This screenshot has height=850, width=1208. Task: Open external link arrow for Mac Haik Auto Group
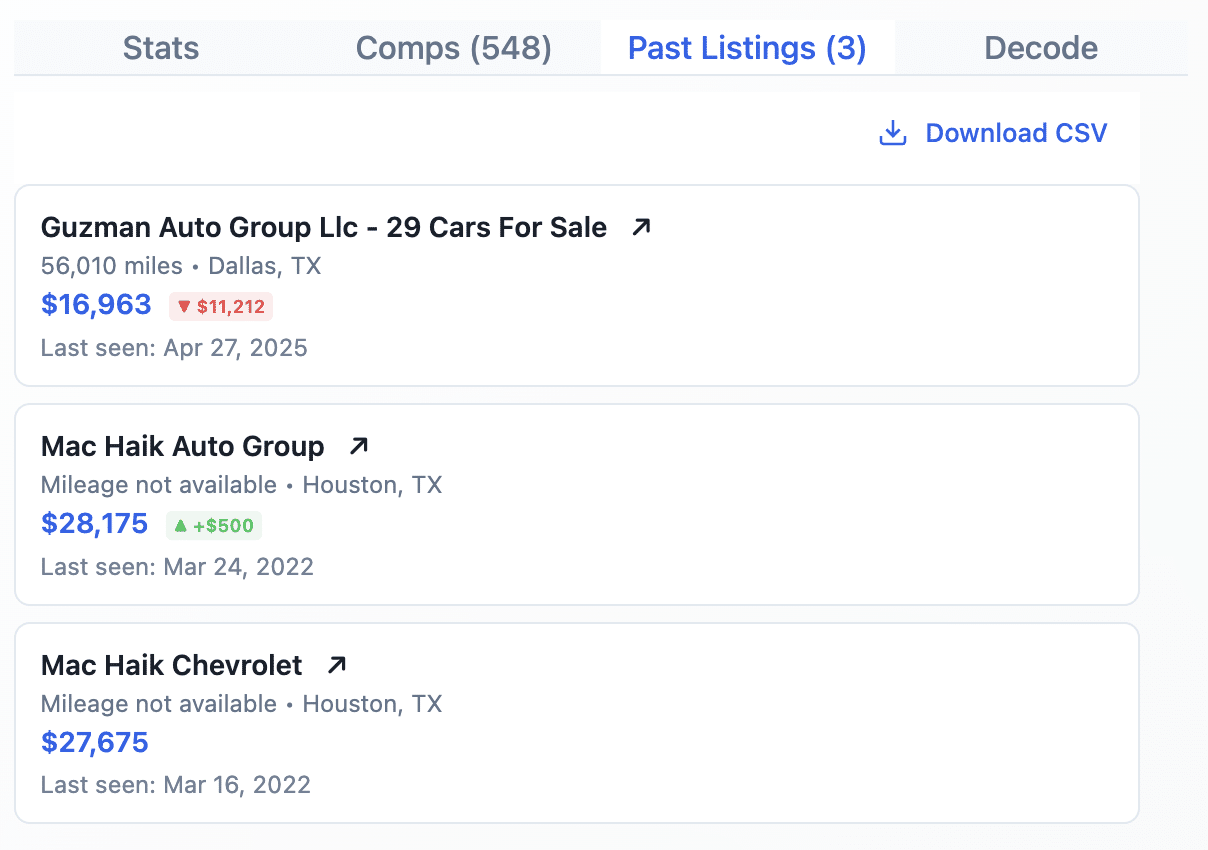point(358,446)
